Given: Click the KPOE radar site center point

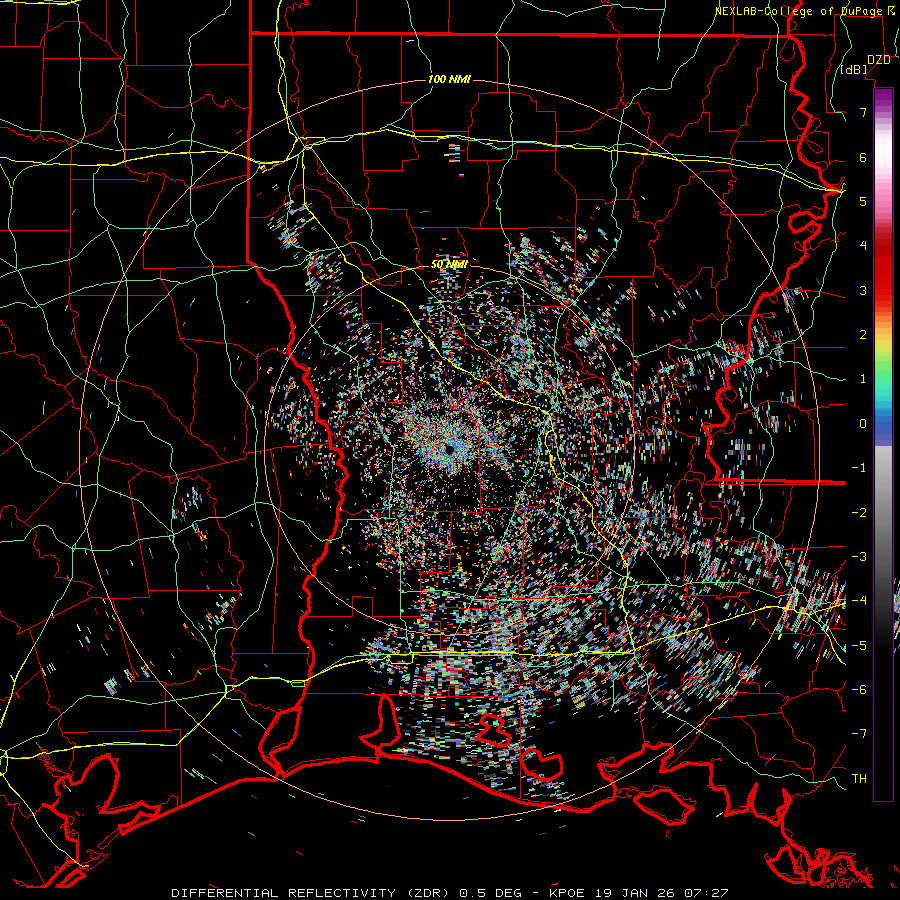Looking at the screenshot, I should tap(449, 449).
